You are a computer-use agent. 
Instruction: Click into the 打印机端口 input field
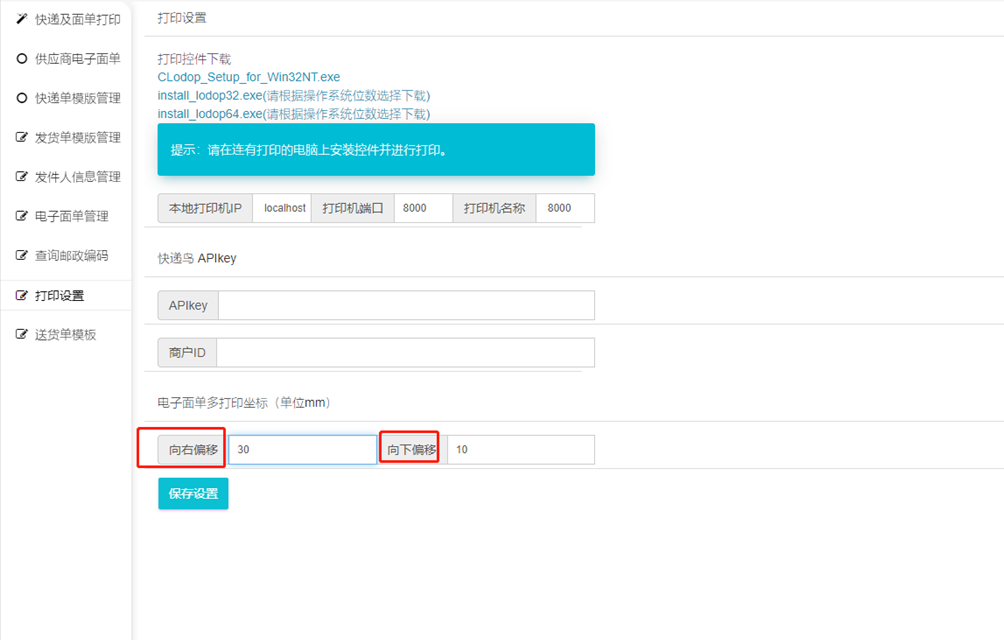coord(423,208)
